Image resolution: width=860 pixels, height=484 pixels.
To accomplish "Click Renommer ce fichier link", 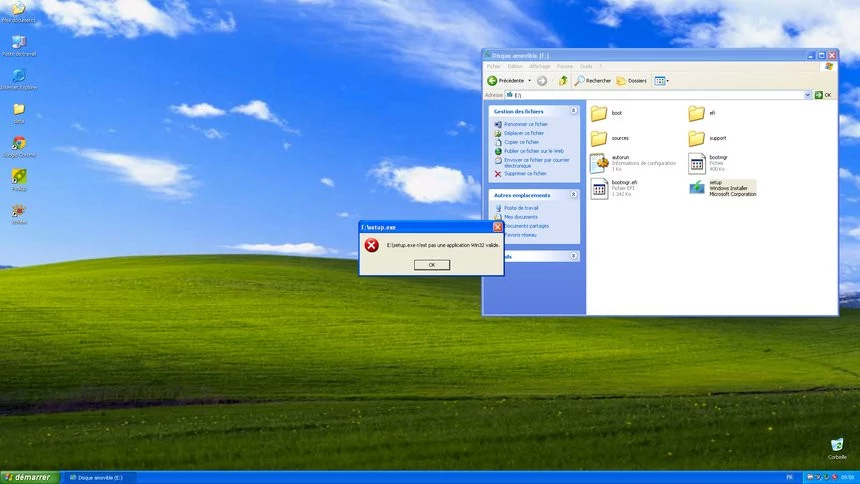I will click(525, 125).
